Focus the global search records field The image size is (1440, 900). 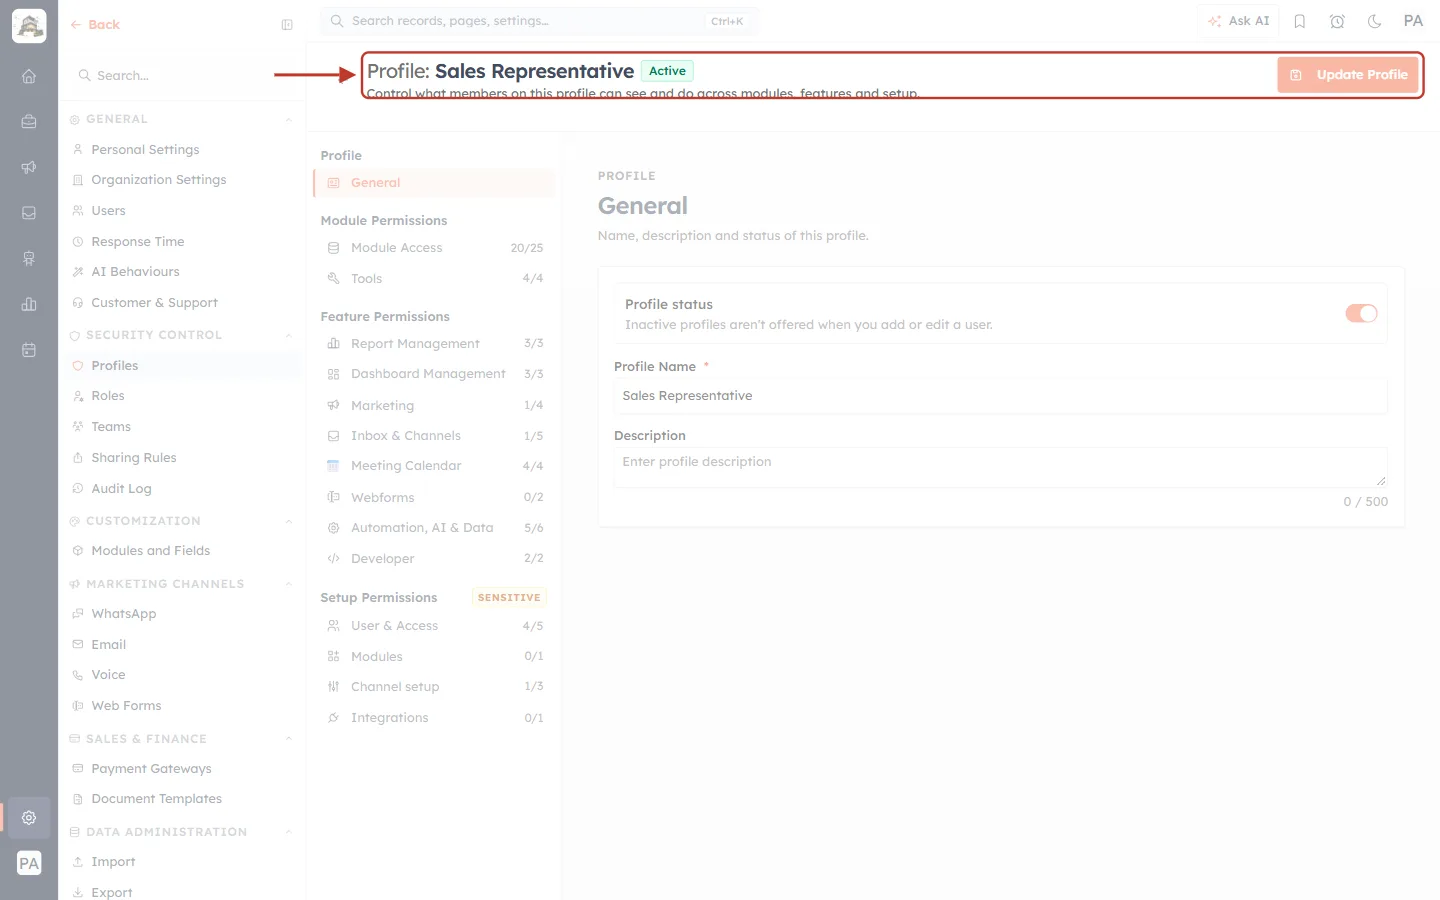(539, 21)
